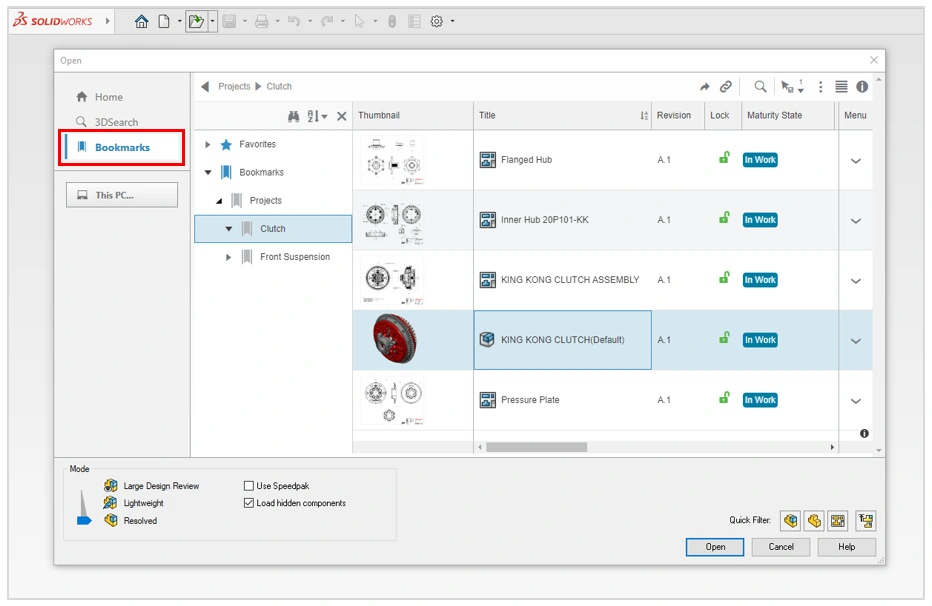Open the dropdown next to Options gear
Image resolution: width=932 pixels, height=606 pixels.
(453, 21)
